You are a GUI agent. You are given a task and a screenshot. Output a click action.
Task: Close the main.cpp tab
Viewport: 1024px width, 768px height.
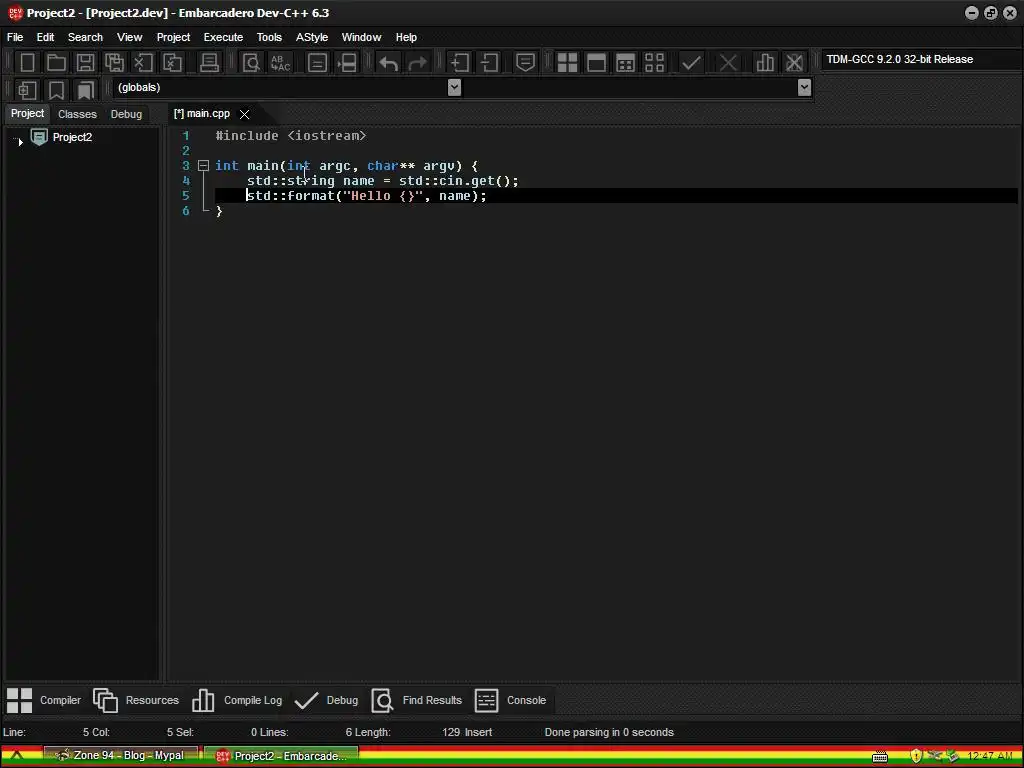(x=244, y=114)
